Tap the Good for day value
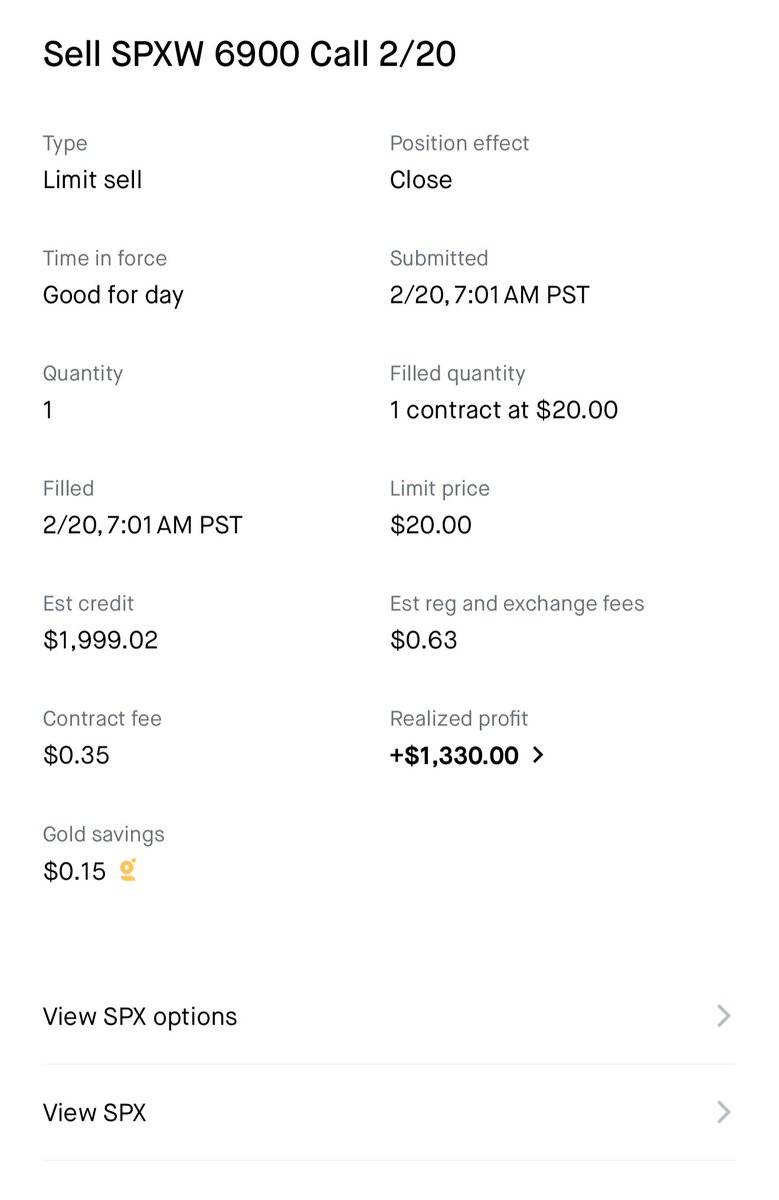Viewport: 779px width, 1200px height. [x=113, y=295]
